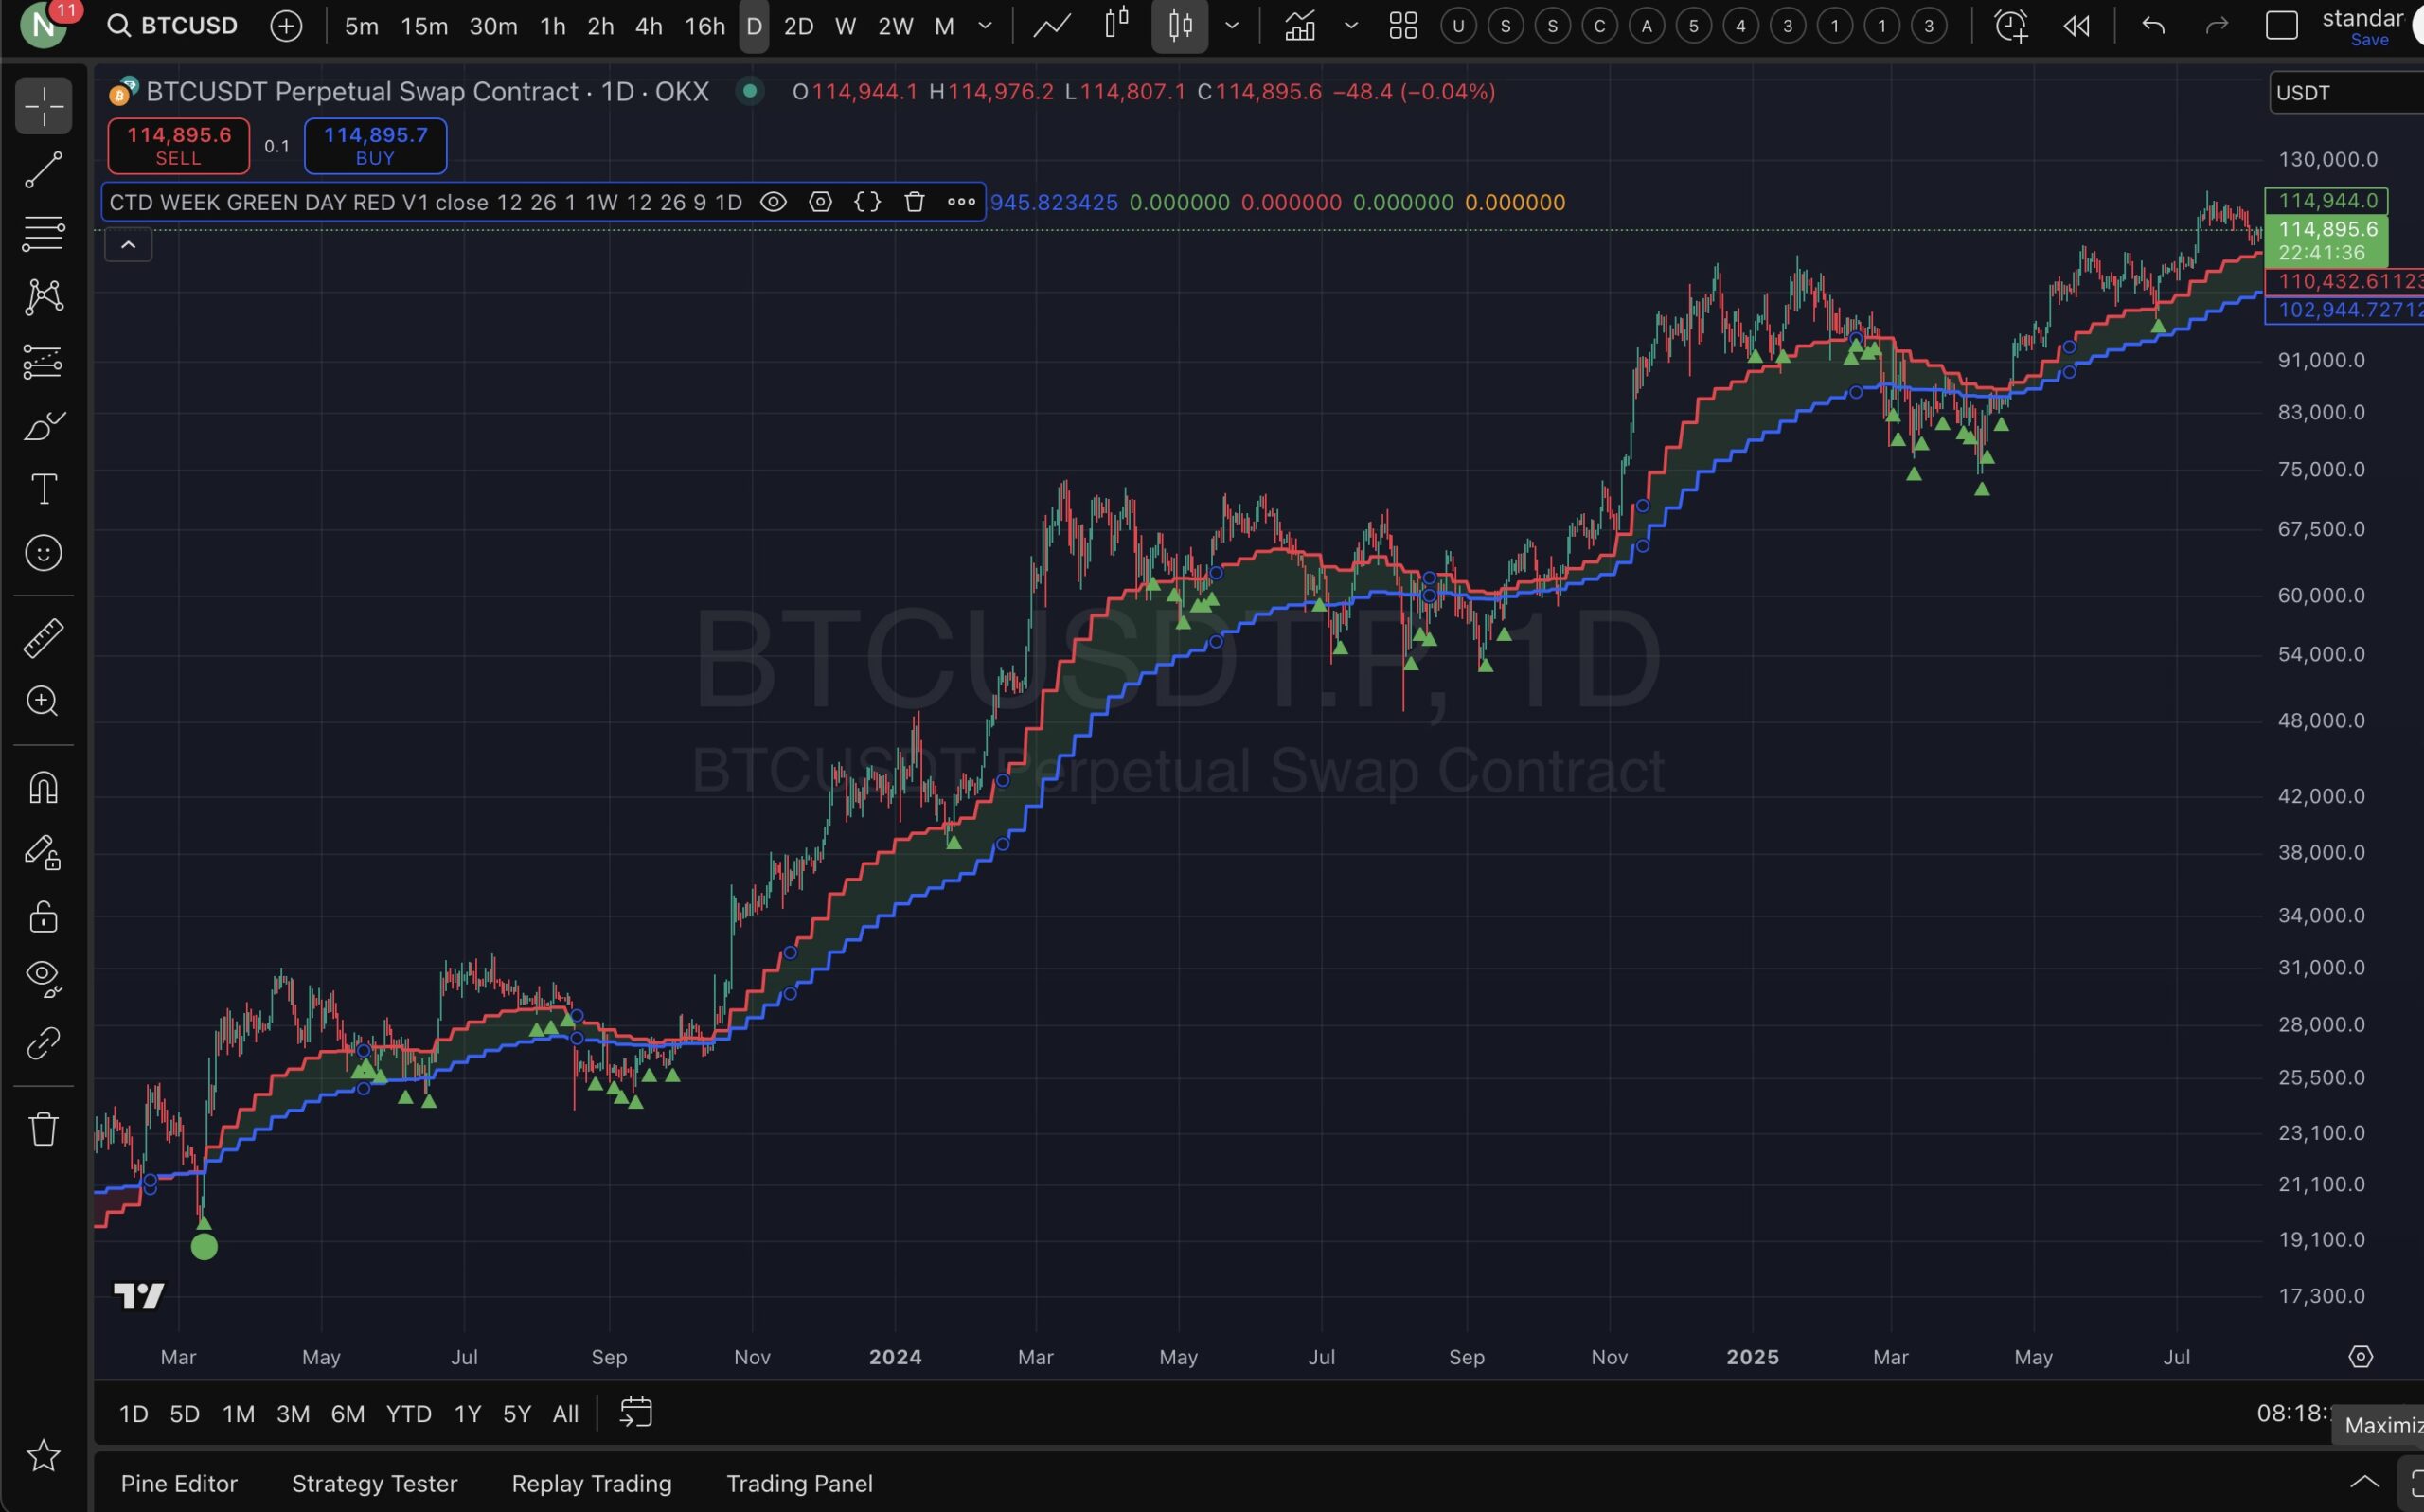Switch to the Strategy Tester tab
The height and width of the screenshot is (1512, 2424).
tap(374, 1483)
